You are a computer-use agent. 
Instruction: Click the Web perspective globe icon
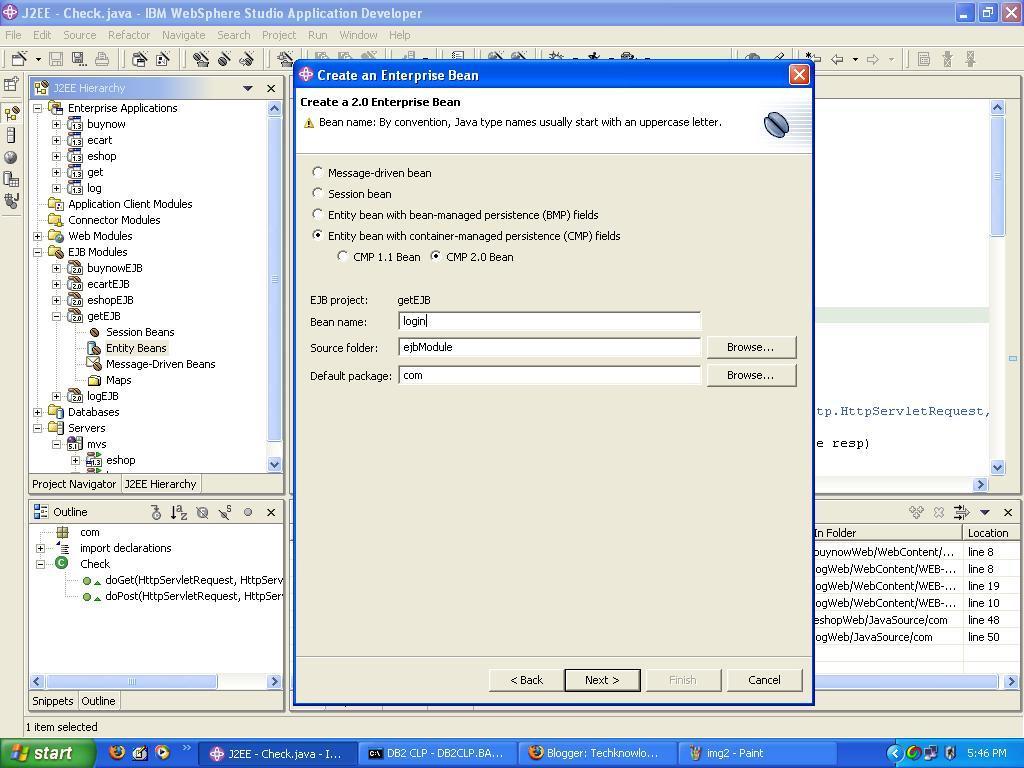click(11, 157)
